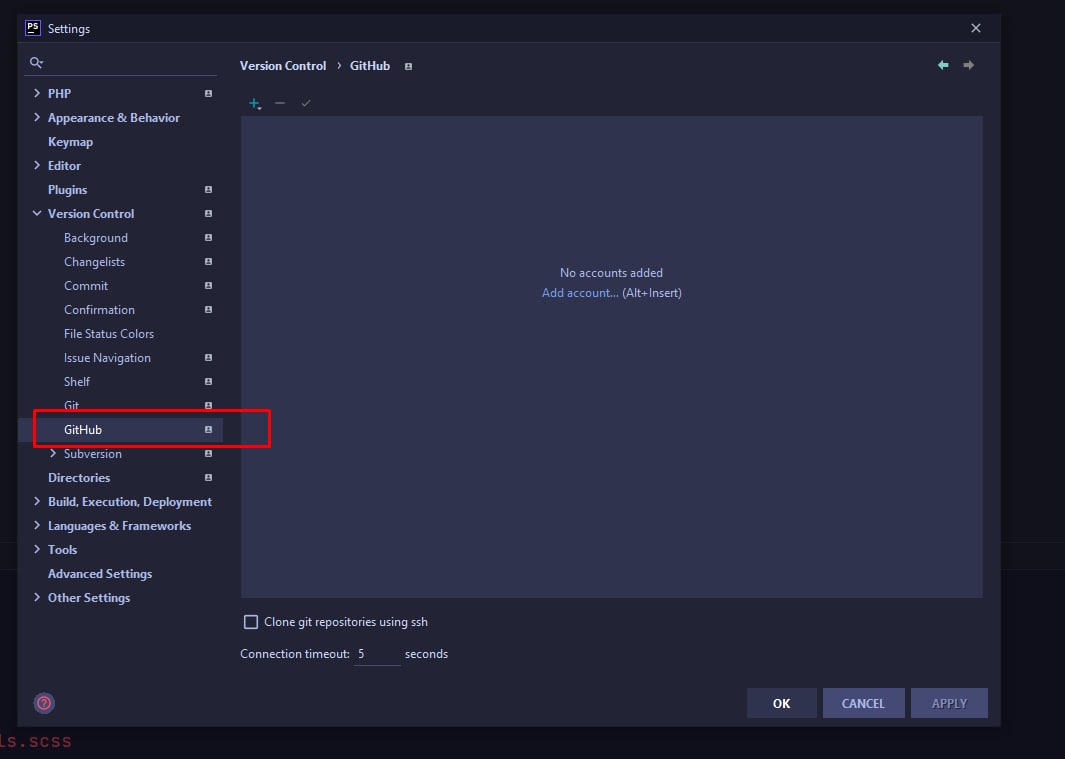The width and height of the screenshot is (1065, 759).
Task: Click the PhpStorm logo in title bar
Action: pyautogui.click(x=33, y=28)
